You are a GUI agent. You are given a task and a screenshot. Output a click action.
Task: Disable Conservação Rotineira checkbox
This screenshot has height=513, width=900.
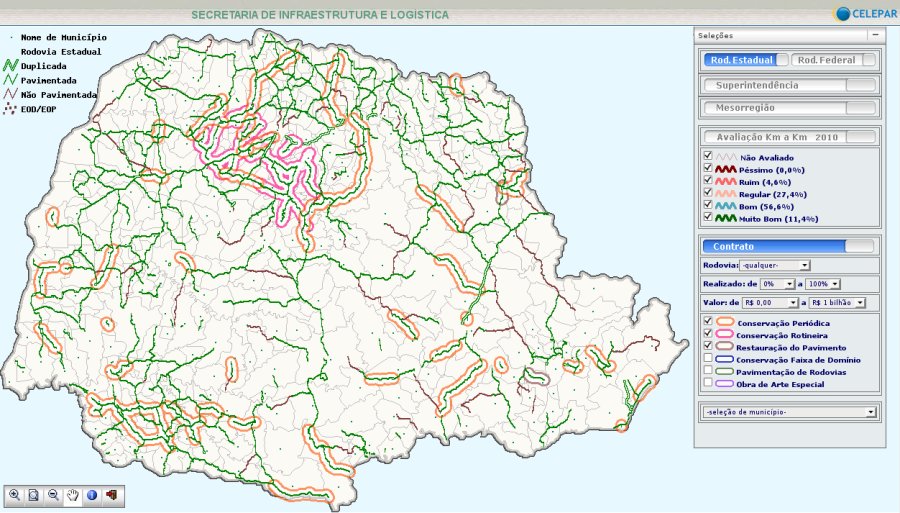708,334
